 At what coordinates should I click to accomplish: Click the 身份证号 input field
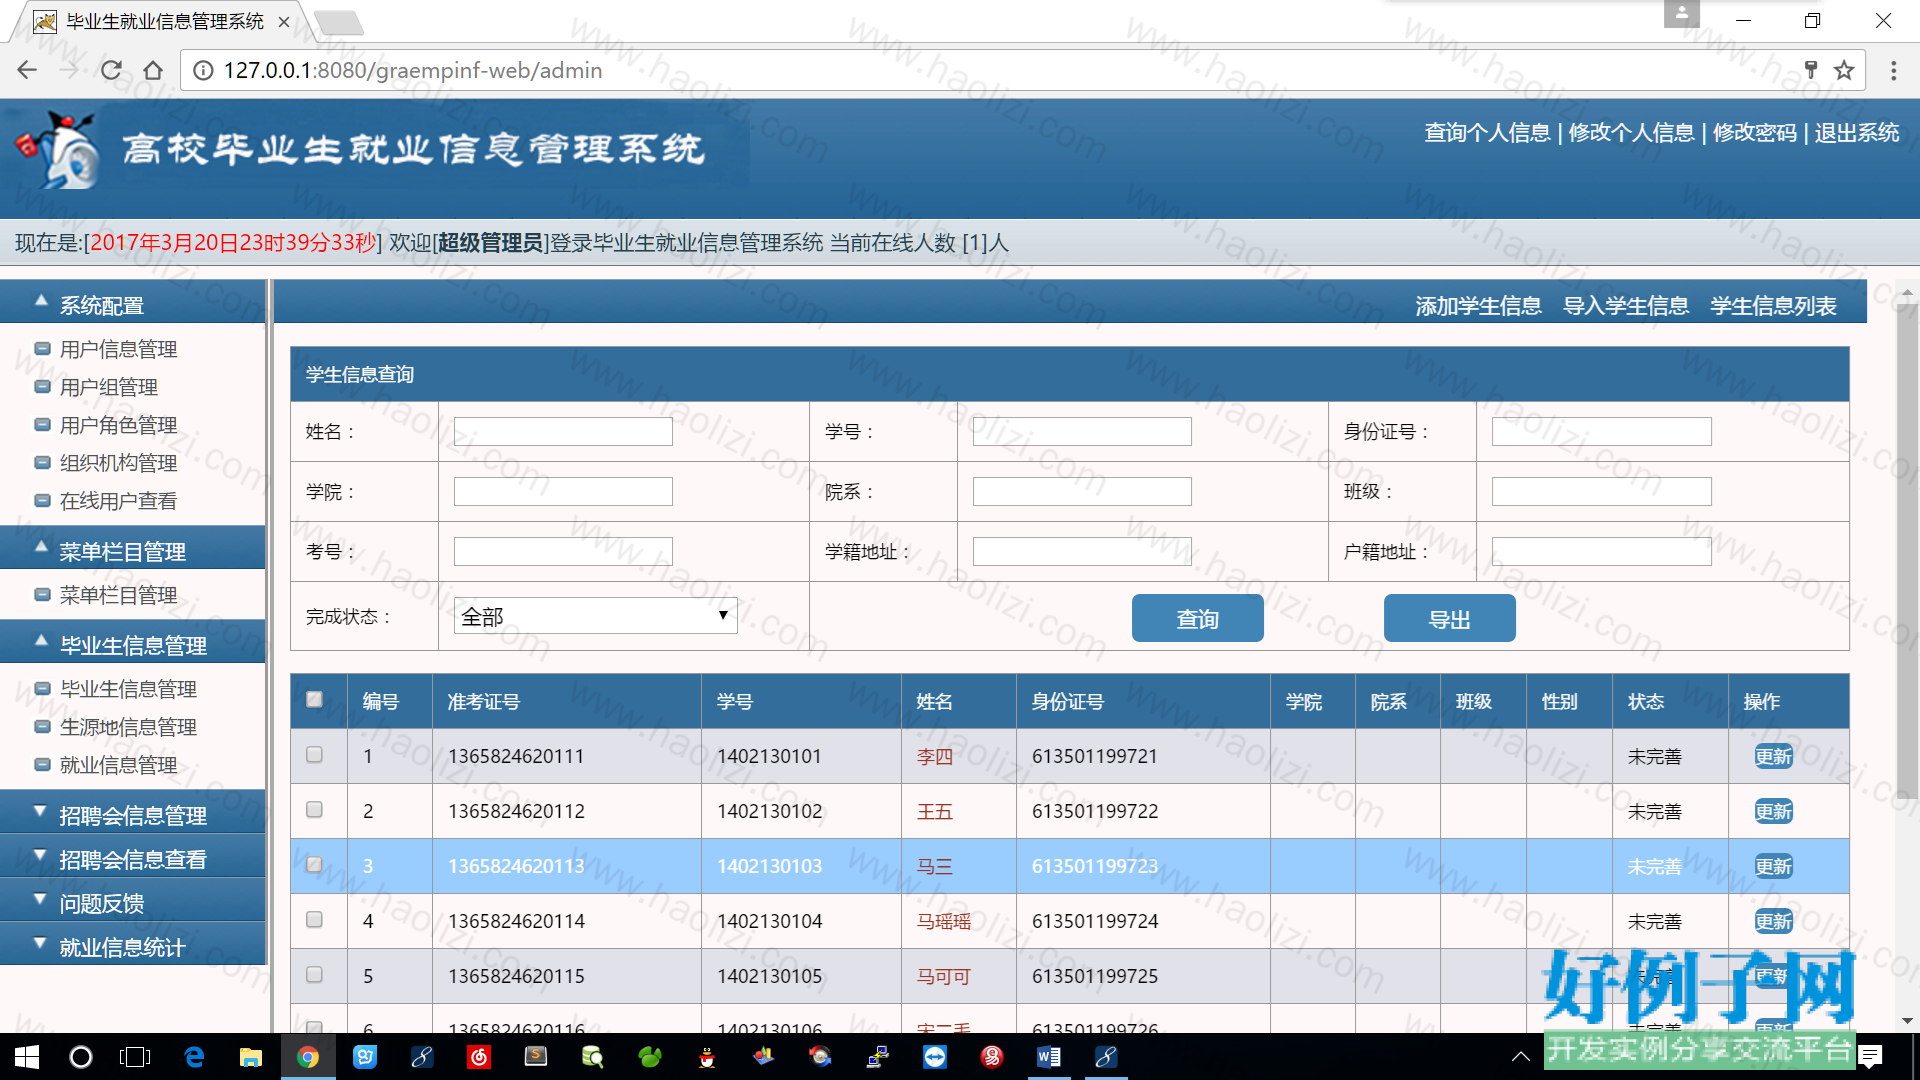(x=1601, y=432)
